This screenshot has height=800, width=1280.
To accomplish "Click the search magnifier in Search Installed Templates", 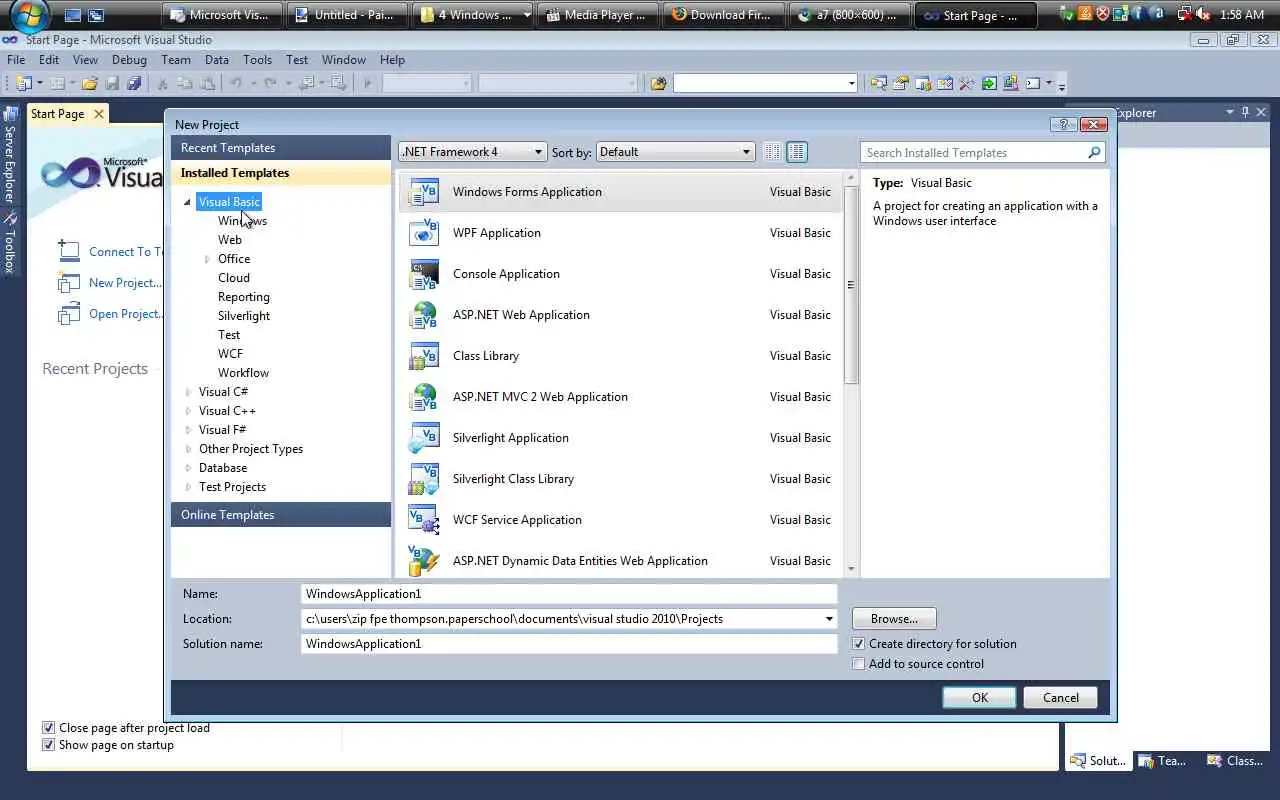I will [x=1094, y=153].
